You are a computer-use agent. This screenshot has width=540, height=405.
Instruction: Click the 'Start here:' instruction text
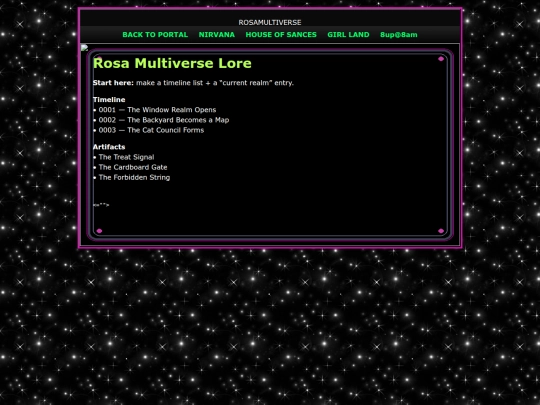(x=193, y=83)
